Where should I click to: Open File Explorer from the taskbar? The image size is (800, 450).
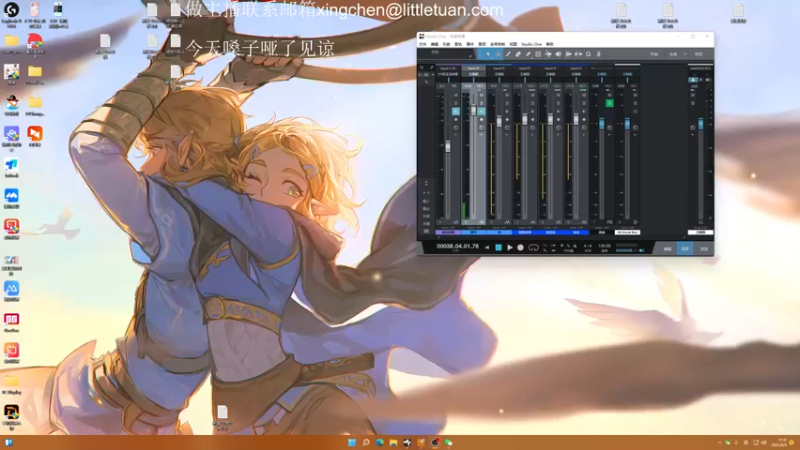coord(393,442)
